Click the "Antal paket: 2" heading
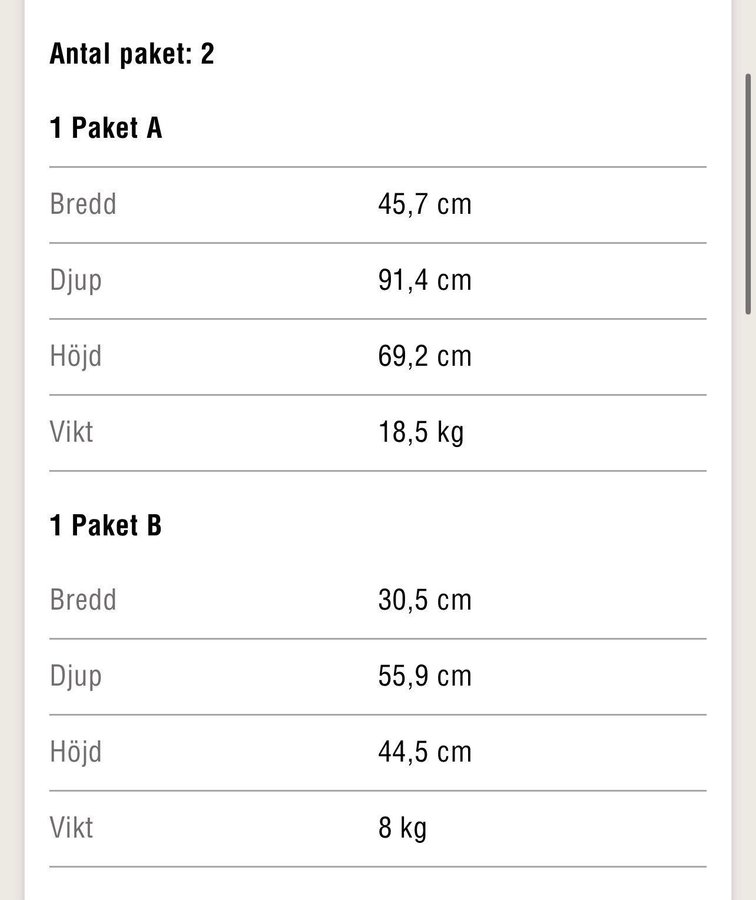Screen dimensions: 756x900 coord(132,53)
